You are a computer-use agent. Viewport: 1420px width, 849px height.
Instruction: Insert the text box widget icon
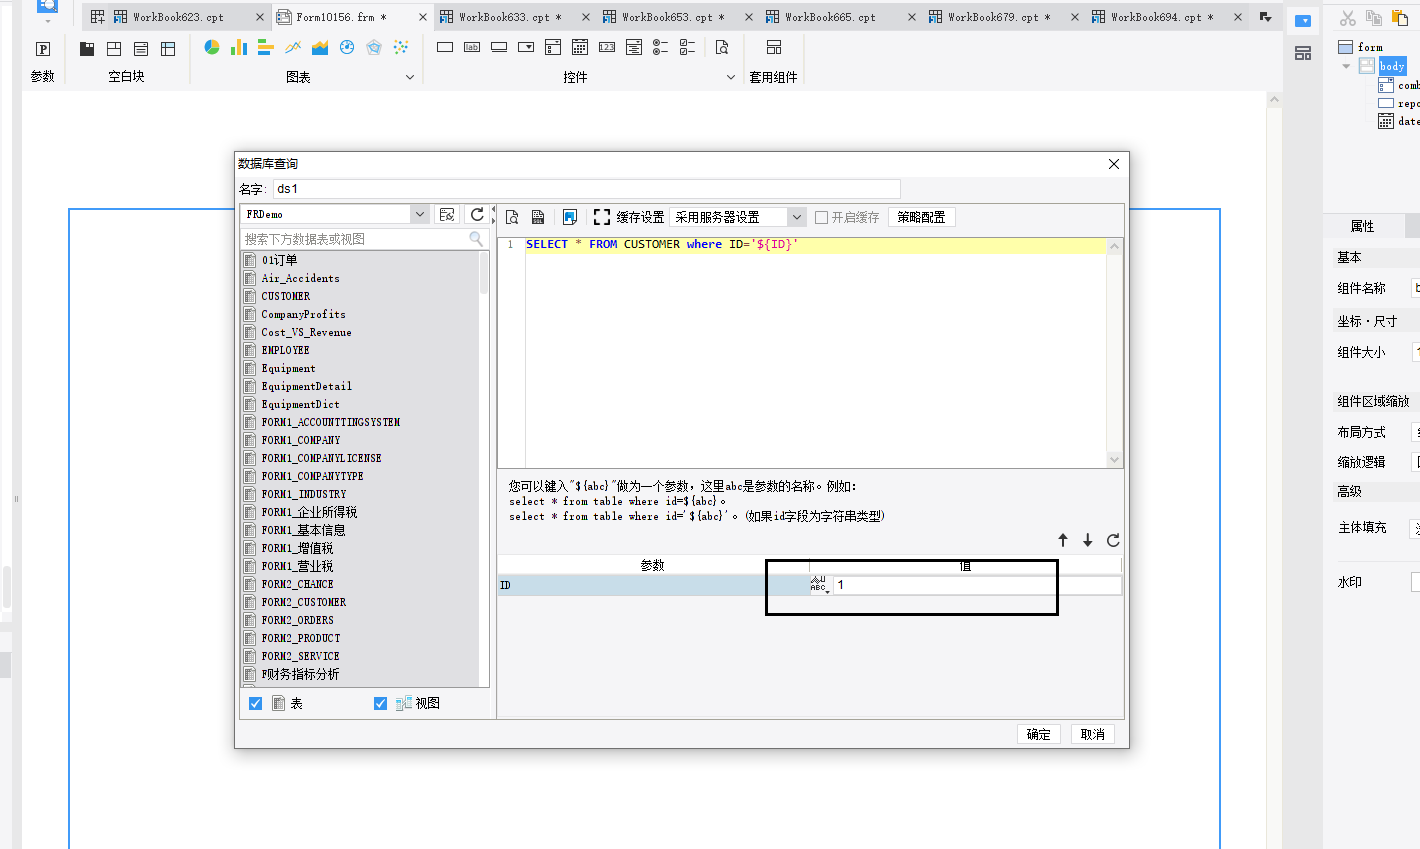click(x=445, y=47)
